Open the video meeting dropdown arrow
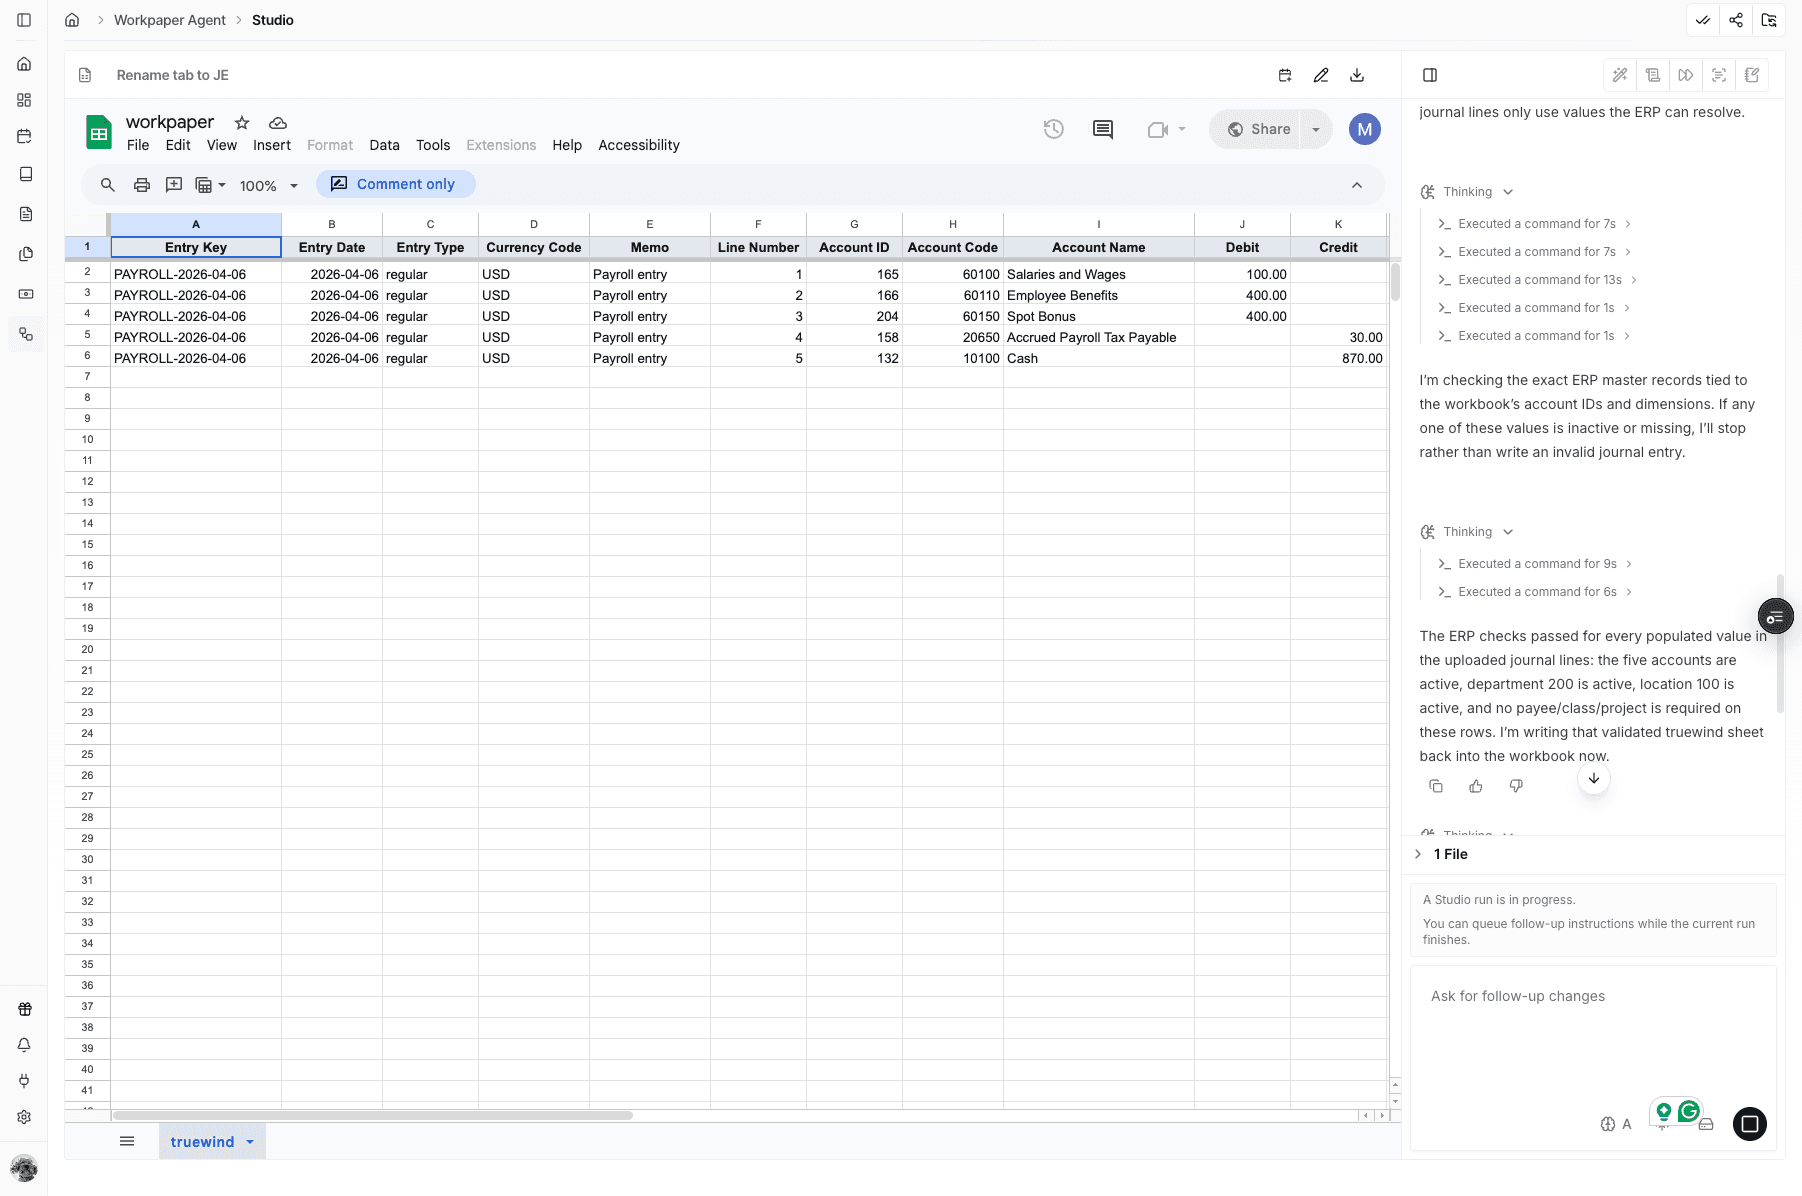This screenshot has width=1802, height=1196. [1182, 129]
